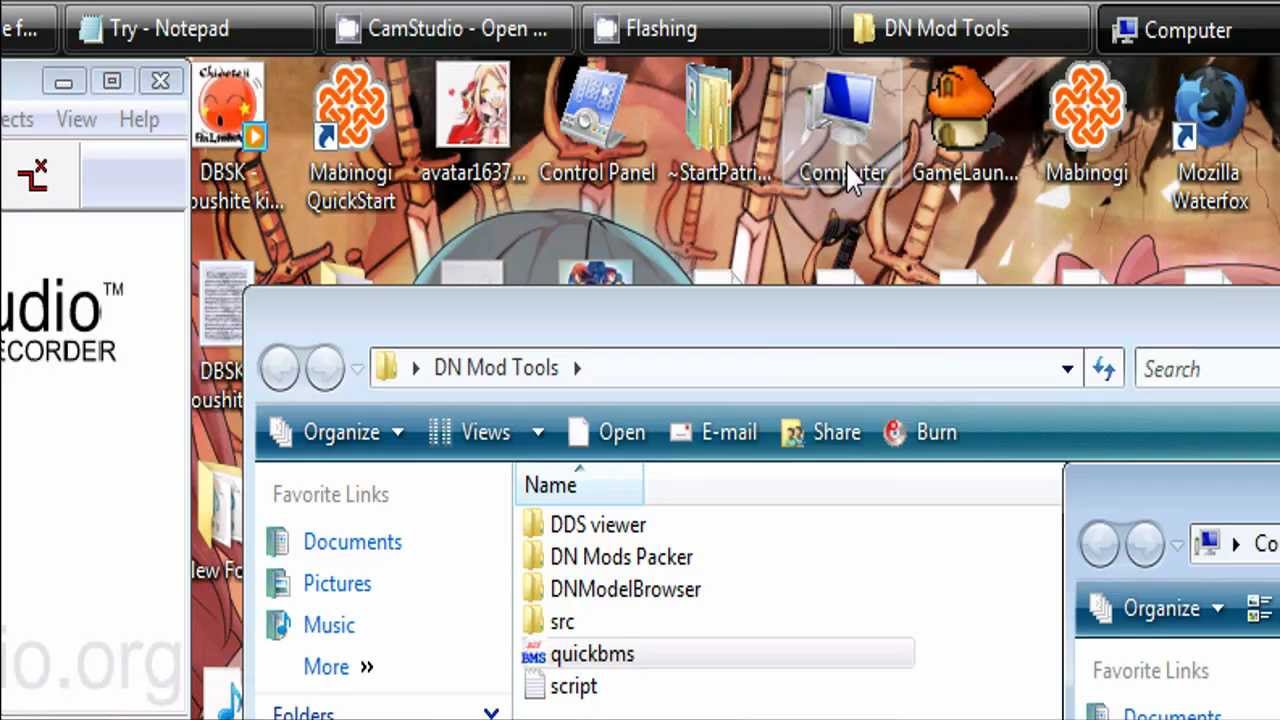Viewport: 1280px width, 720px height.
Task: Sort by the Name column header
Action: 580,485
